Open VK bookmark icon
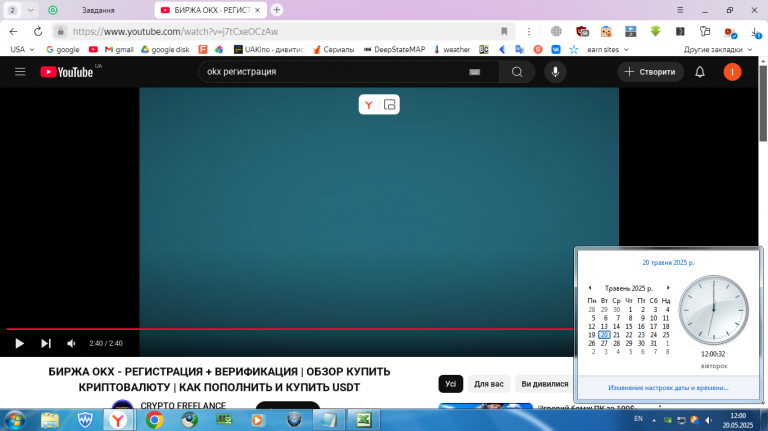Viewport: 768px width, 431px height. (x=556, y=49)
